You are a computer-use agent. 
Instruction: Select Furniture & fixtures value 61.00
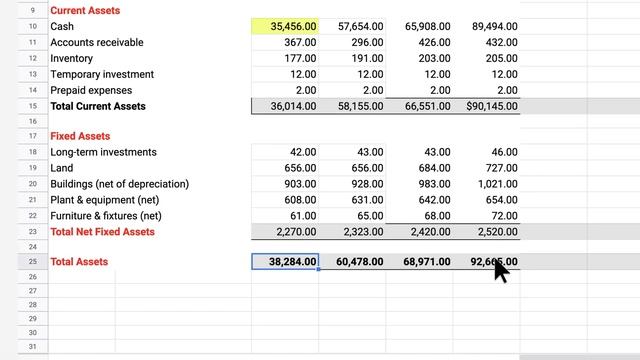tap(303, 216)
